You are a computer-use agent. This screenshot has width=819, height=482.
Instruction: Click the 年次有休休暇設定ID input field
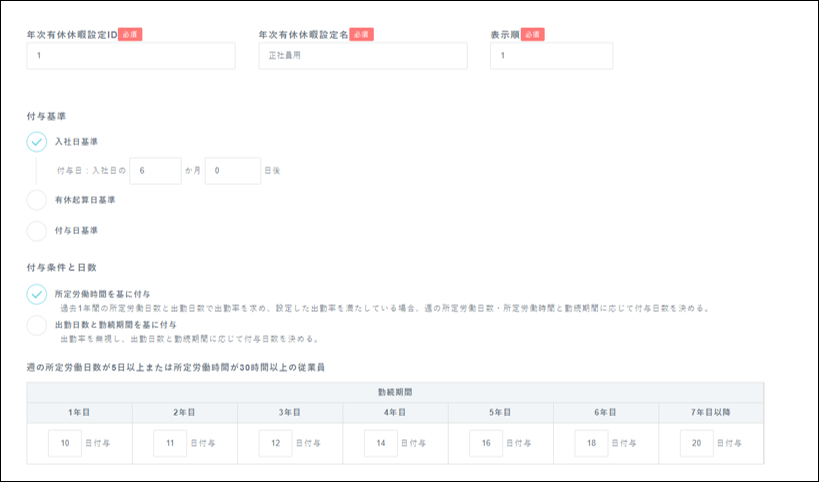tap(131, 56)
